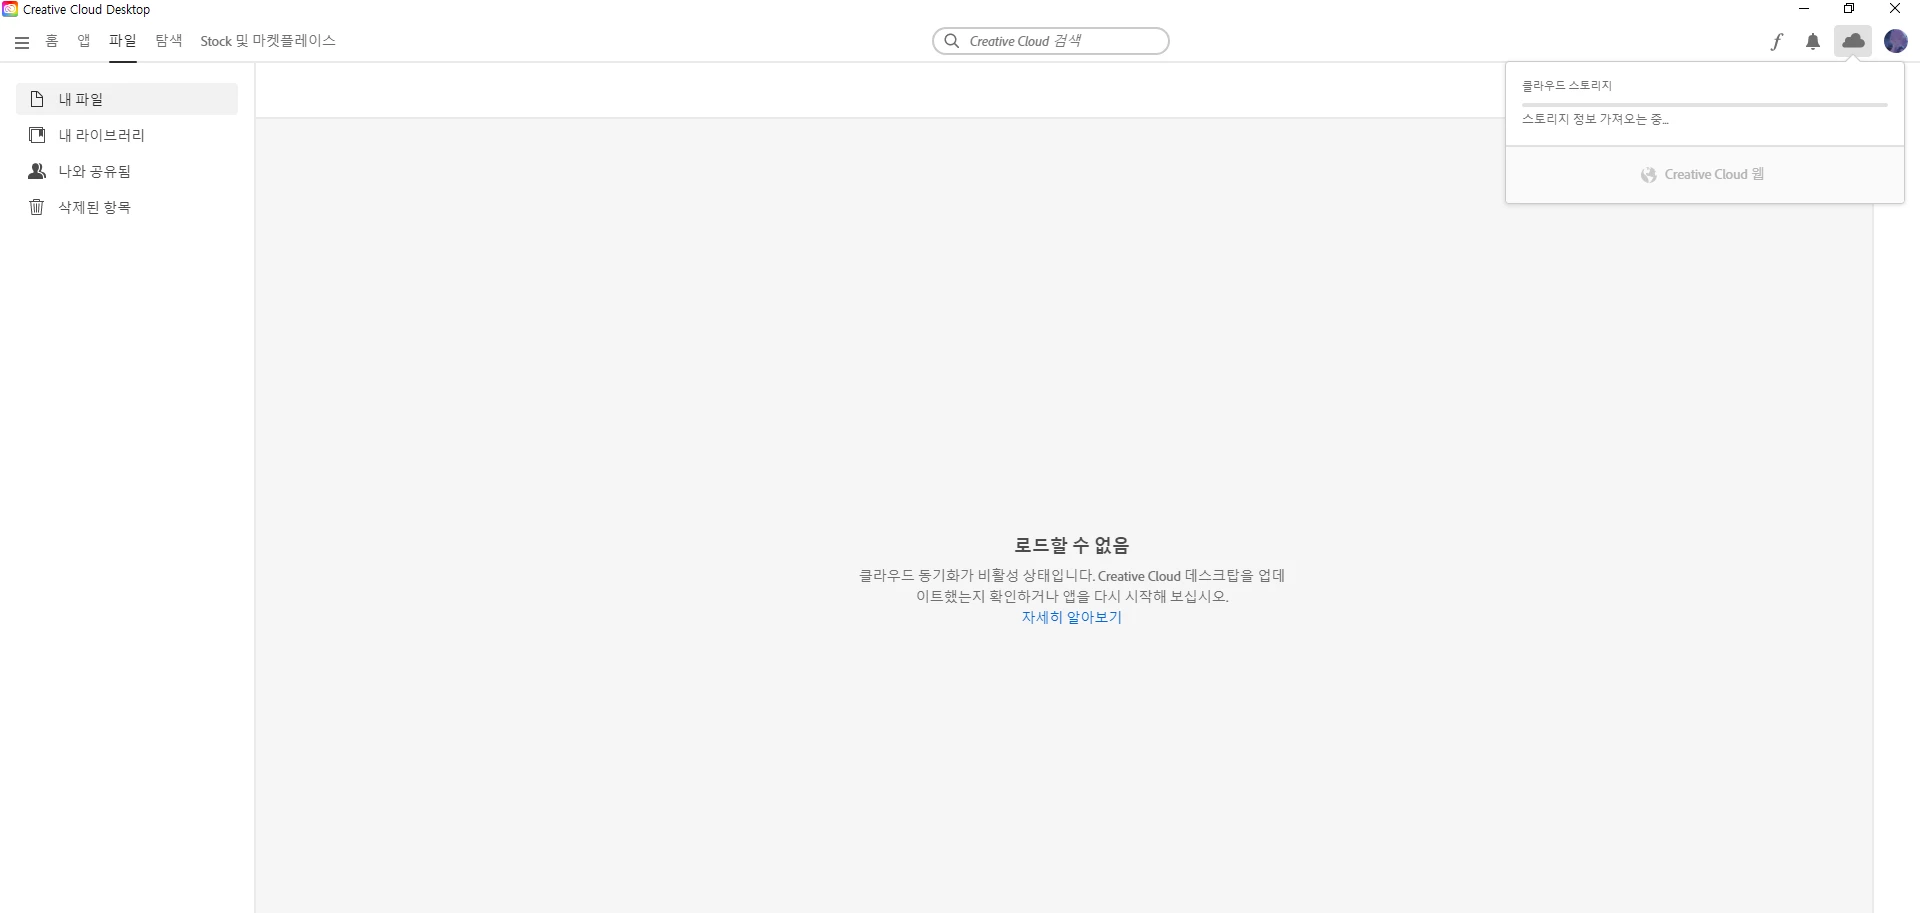The width and height of the screenshot is (1920, 913).
Task: Click the Creative Cloud Desktop app icon
Action: coord(10,9)
